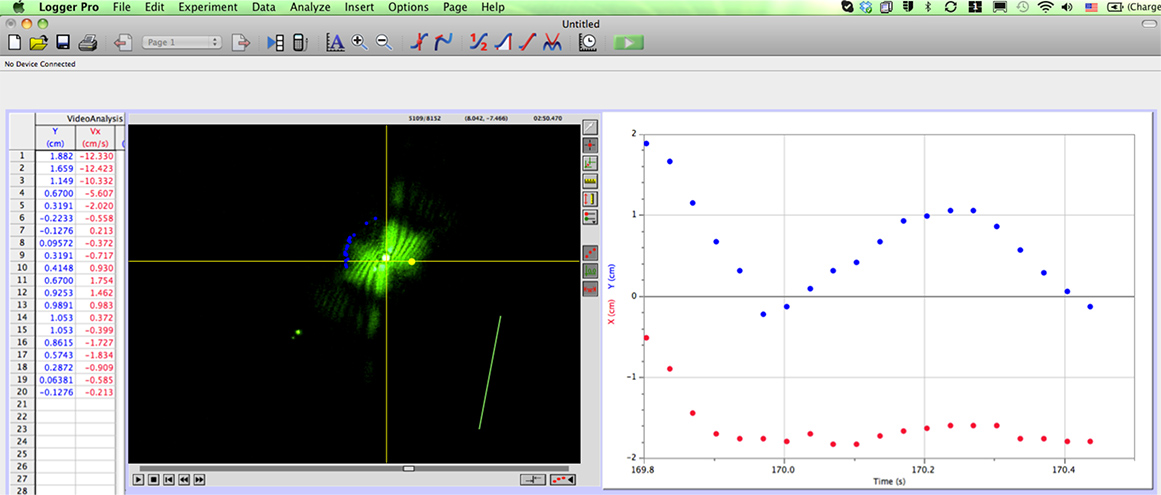Click the Photo Distance measuring tool
The height and width of the screenshot is (495, 1161).
click(x=590, y=198)
